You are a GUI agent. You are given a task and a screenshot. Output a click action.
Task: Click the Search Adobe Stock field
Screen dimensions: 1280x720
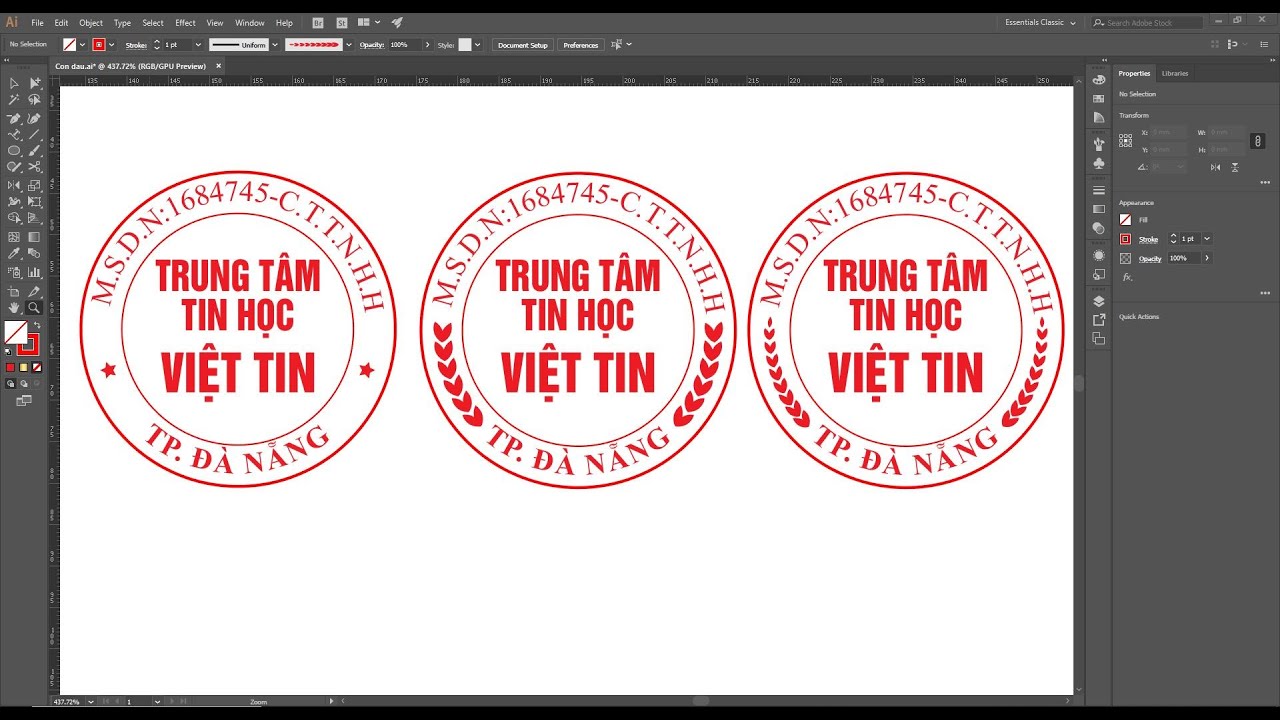[1152, 22]
